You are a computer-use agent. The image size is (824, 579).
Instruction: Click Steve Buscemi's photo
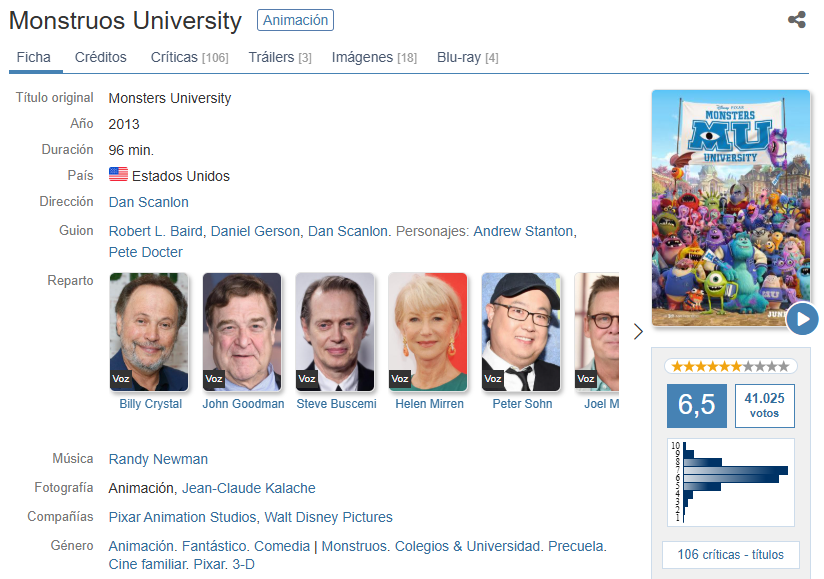335,332
